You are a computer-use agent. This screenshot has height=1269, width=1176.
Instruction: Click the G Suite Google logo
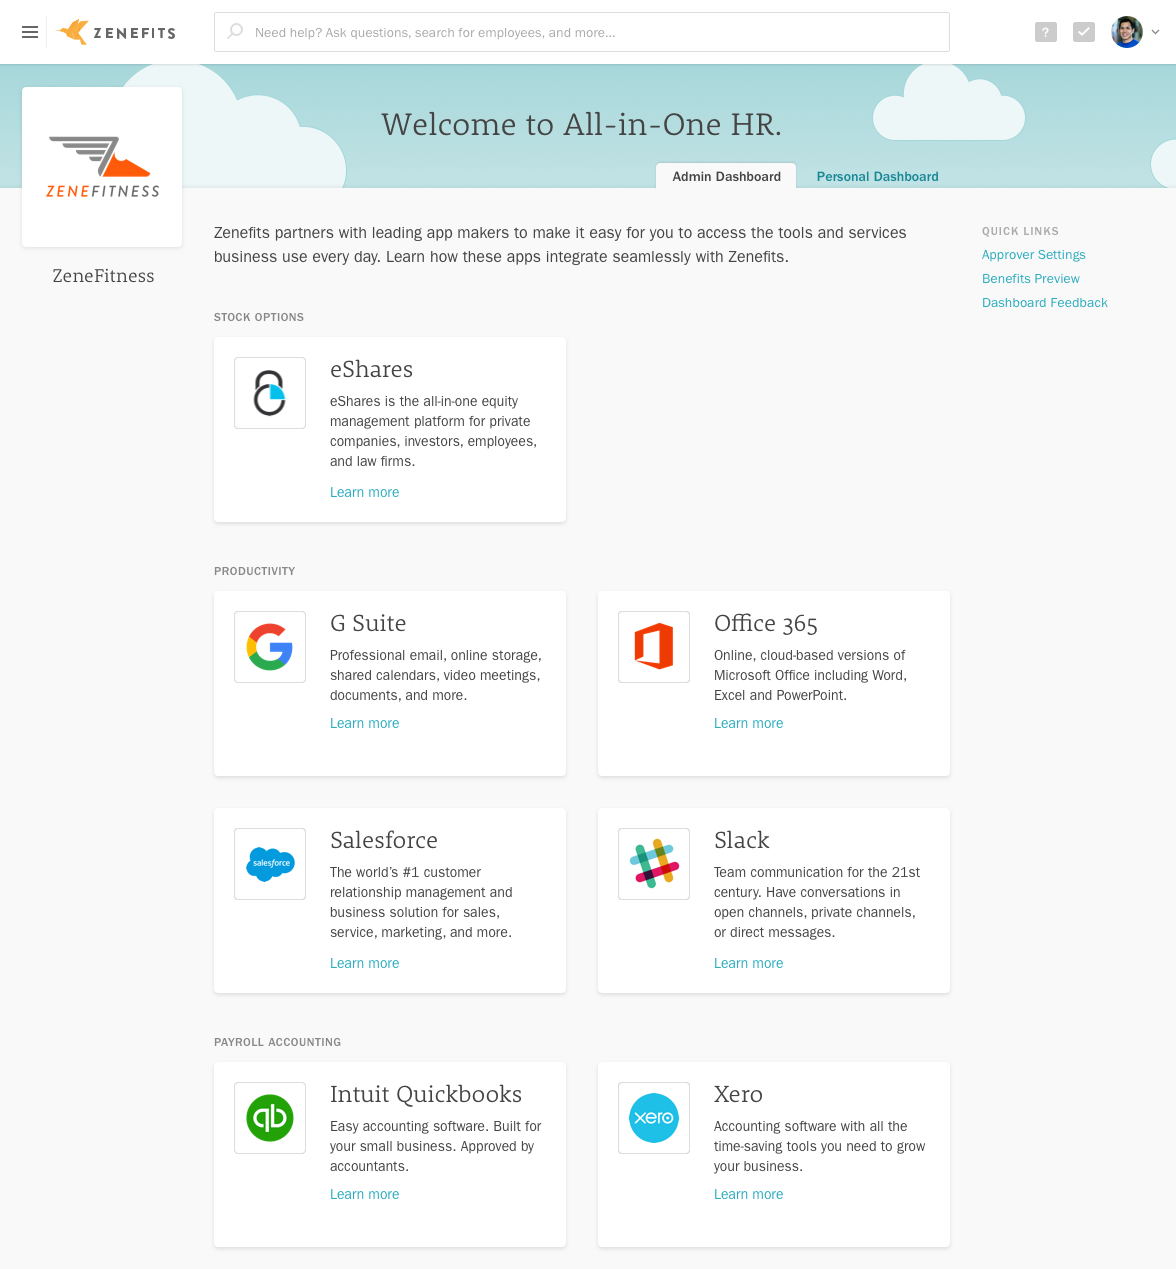(270, 647)
